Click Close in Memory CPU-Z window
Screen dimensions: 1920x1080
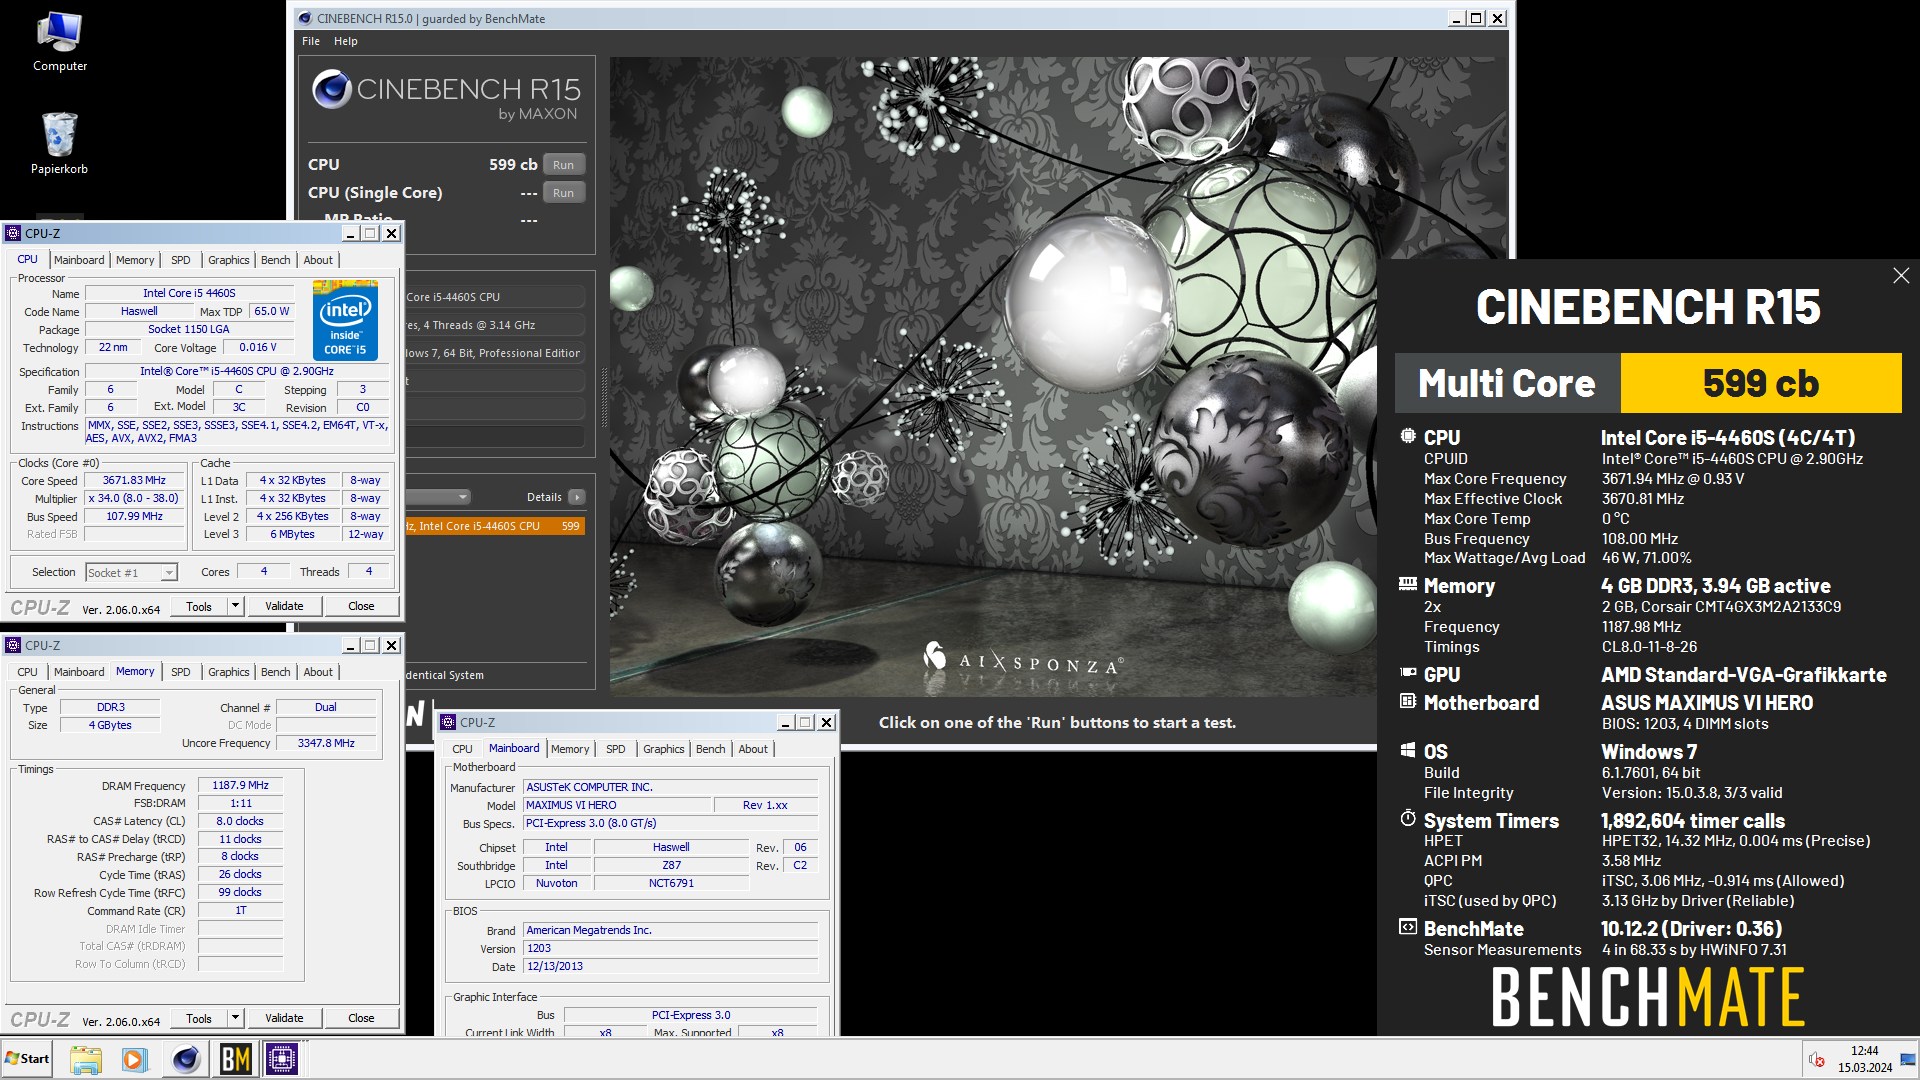click(361, 1017)
